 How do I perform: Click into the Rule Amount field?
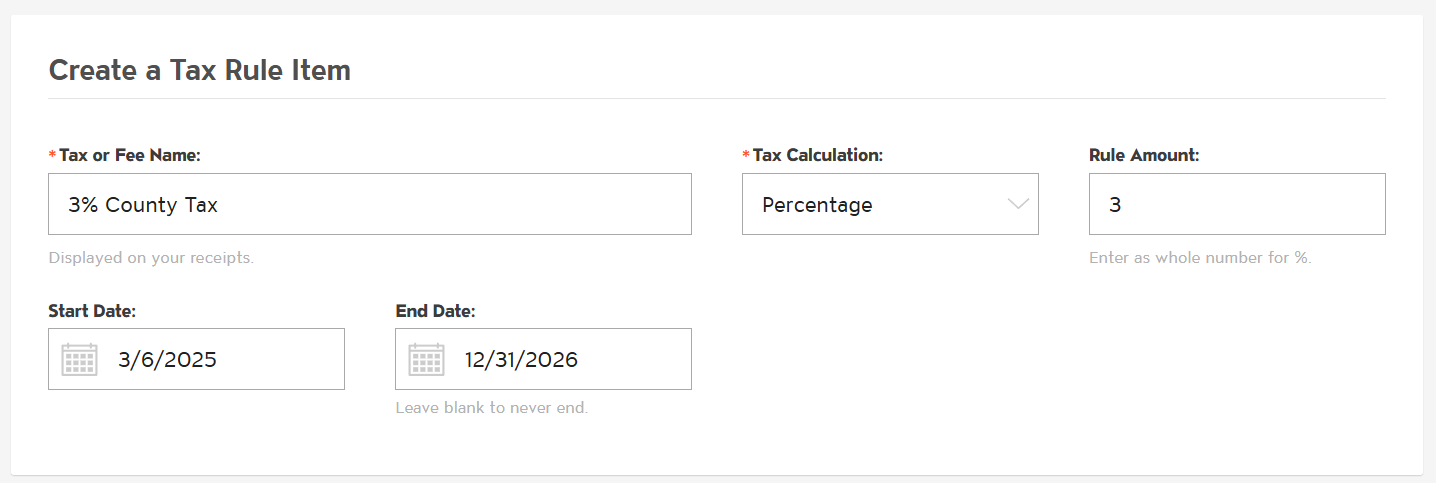pos(1237,204)
